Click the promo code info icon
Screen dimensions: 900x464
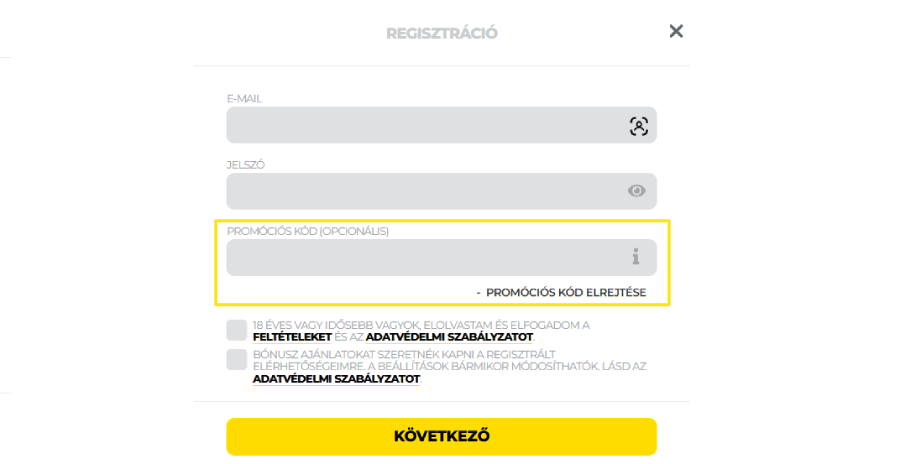click(635, 257)
